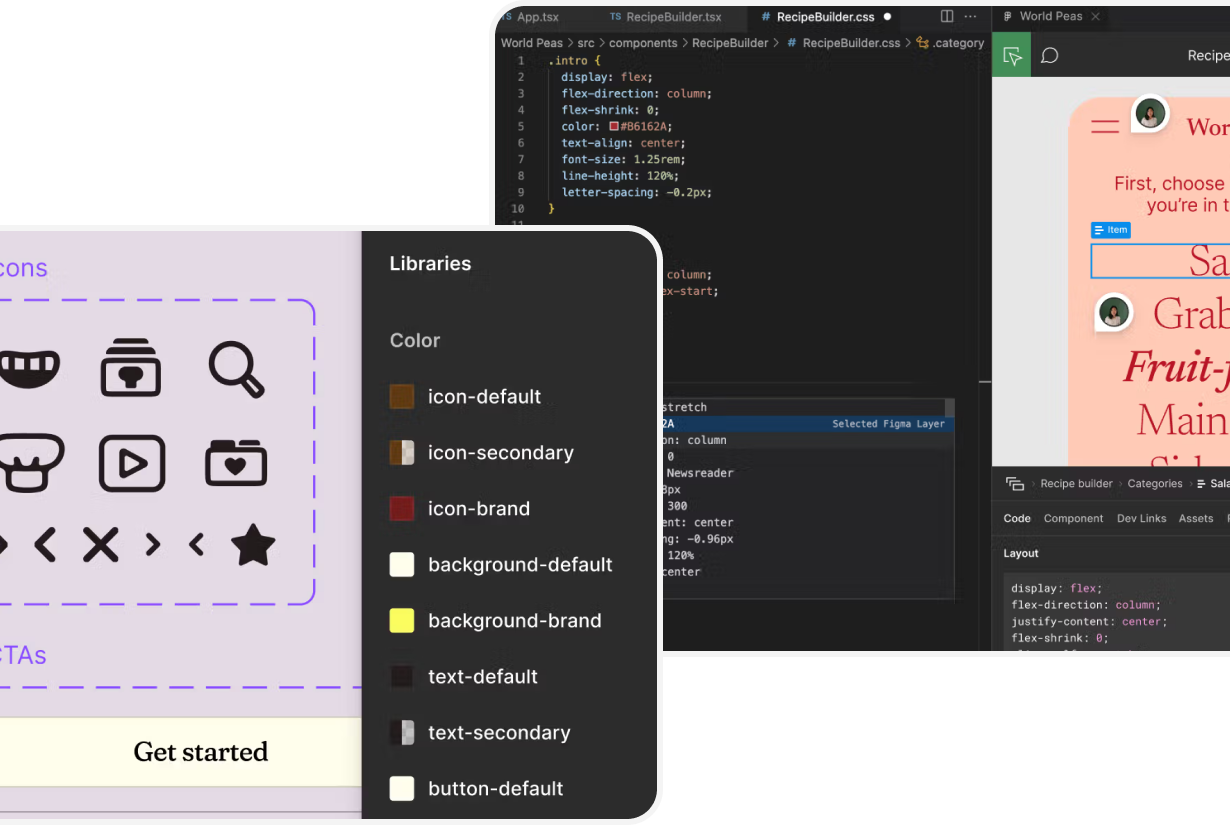Click Categories in the layer breadcrumb
The width and height of the screenshot is (1230, 825).
point(1154,484)
